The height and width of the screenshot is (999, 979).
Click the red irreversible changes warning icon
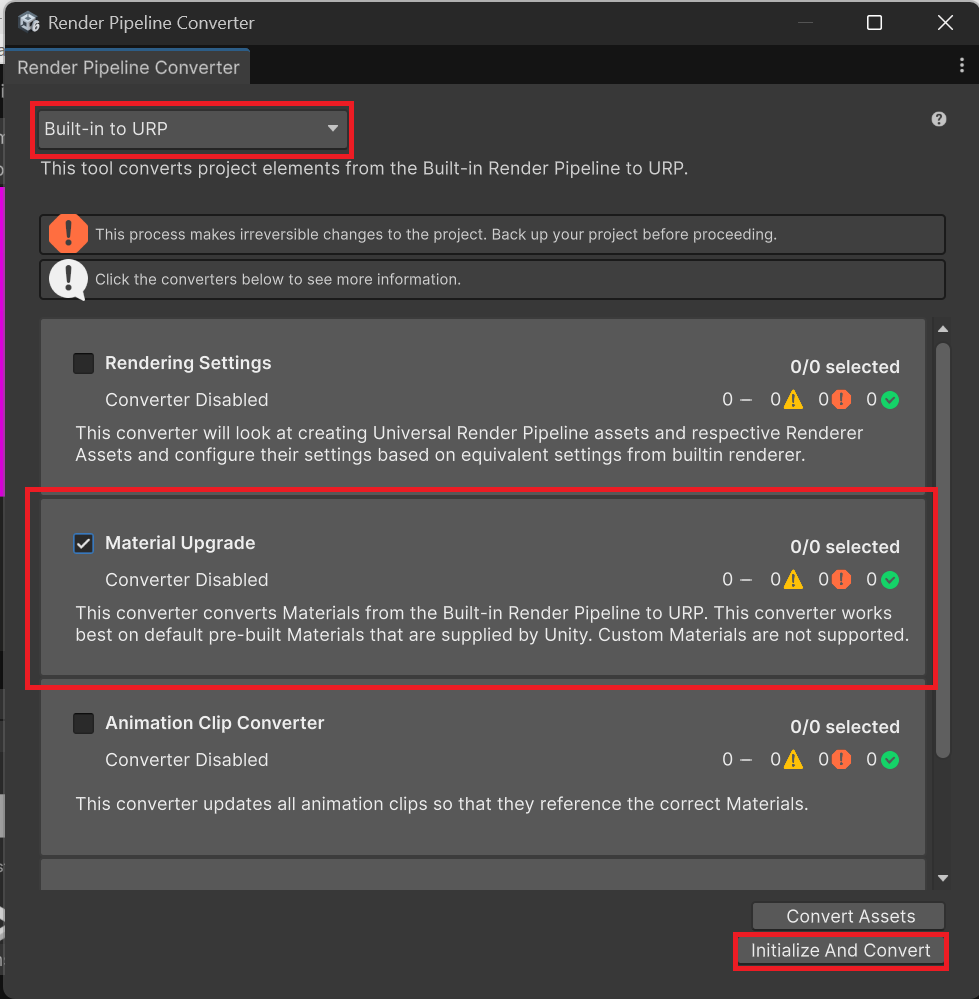tap(68, 234)
